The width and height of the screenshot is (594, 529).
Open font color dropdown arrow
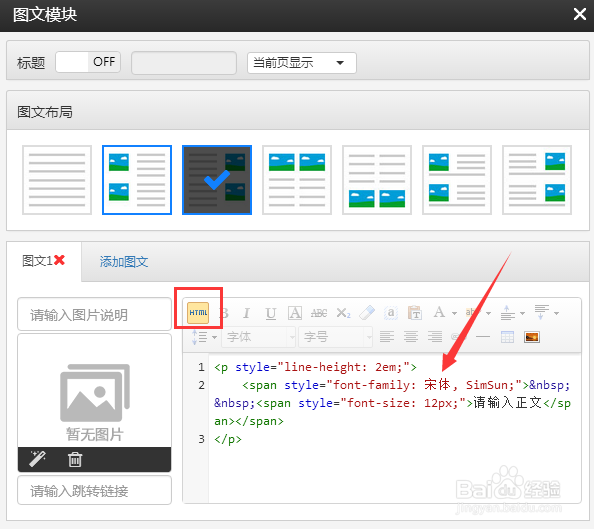click(x=454, y=313)
